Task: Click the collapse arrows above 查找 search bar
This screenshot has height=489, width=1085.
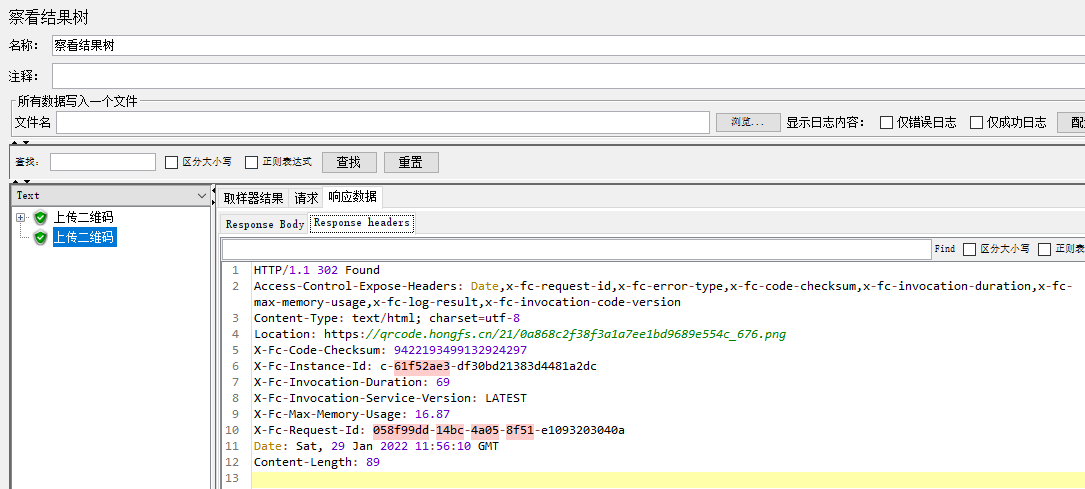Action: click(x=21, y=143)
